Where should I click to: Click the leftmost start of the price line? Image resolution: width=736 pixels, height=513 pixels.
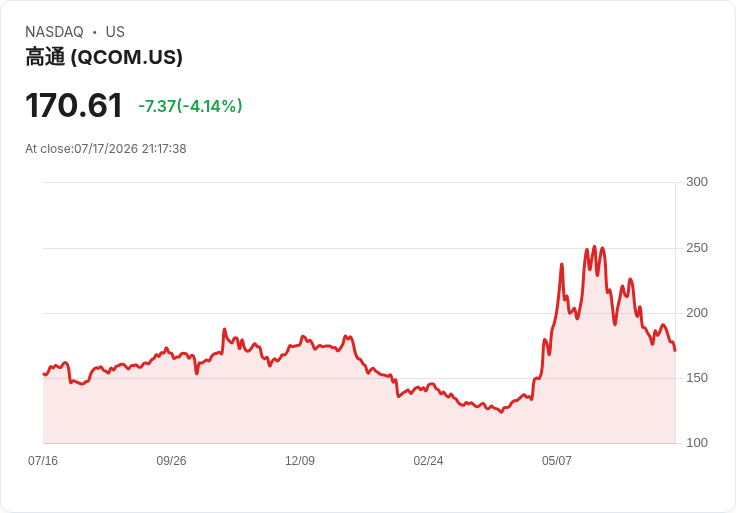(x=44, y=374)
